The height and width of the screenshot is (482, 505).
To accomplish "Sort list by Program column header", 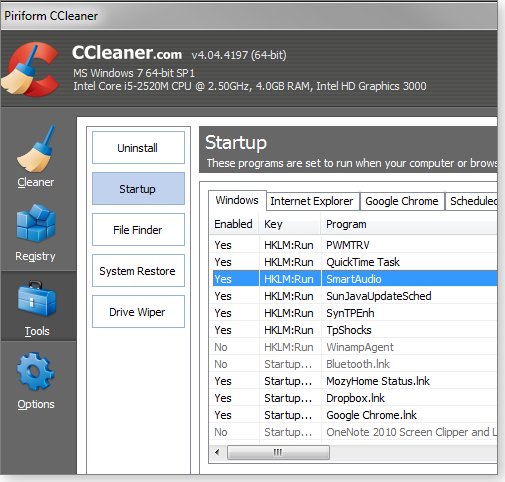I will click(x=409, y=224).
